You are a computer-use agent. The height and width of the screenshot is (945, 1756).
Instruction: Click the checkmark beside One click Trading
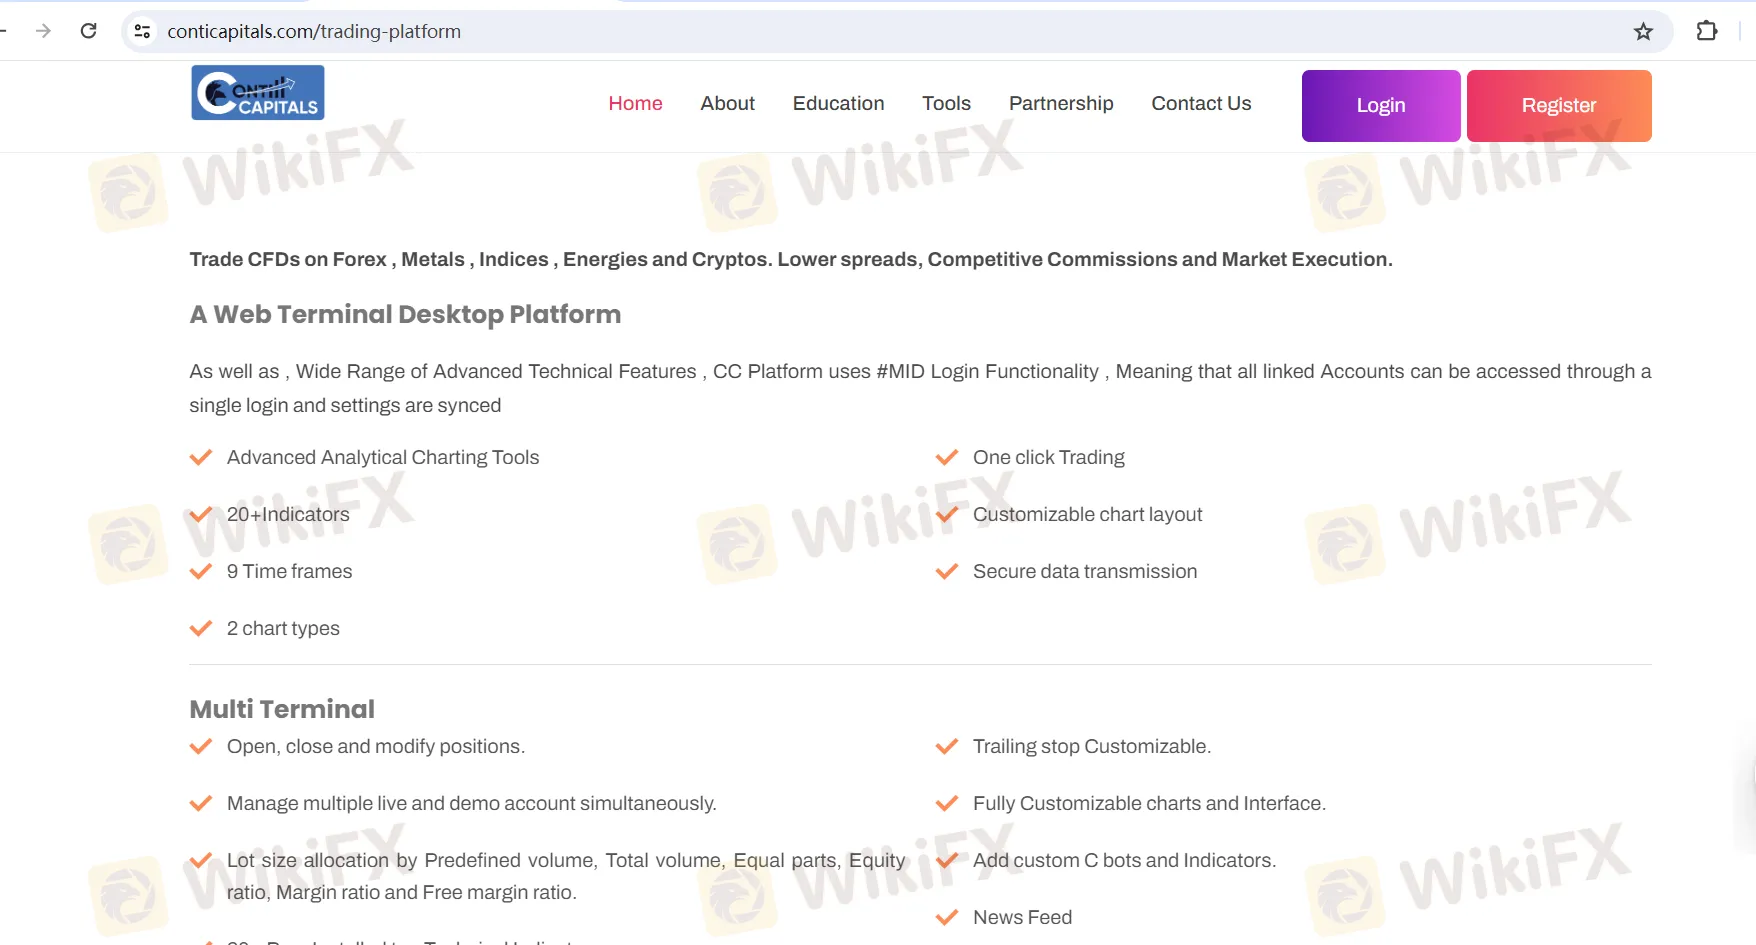tap(946, 458)
